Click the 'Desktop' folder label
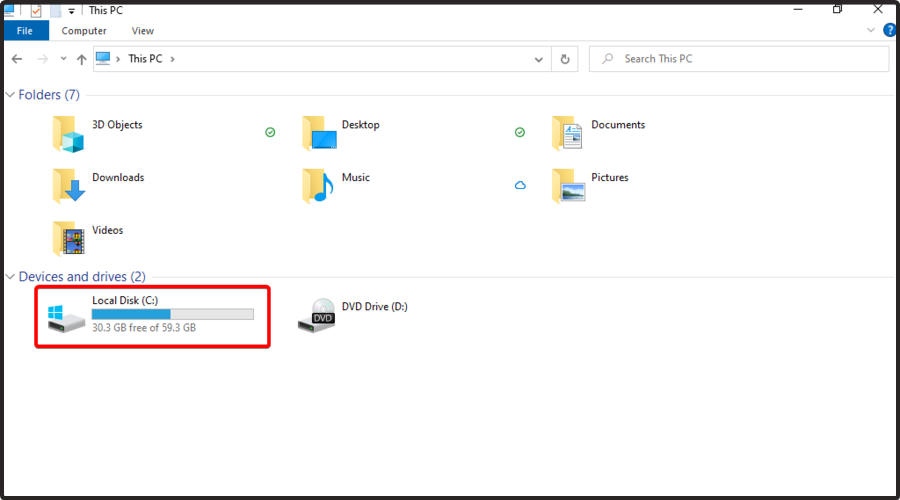The image size is (900, 500). click(x=360, y=125)
